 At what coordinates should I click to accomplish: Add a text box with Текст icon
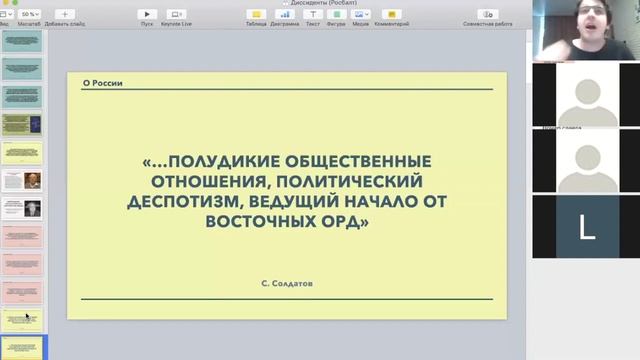click(x=313, y=14)
